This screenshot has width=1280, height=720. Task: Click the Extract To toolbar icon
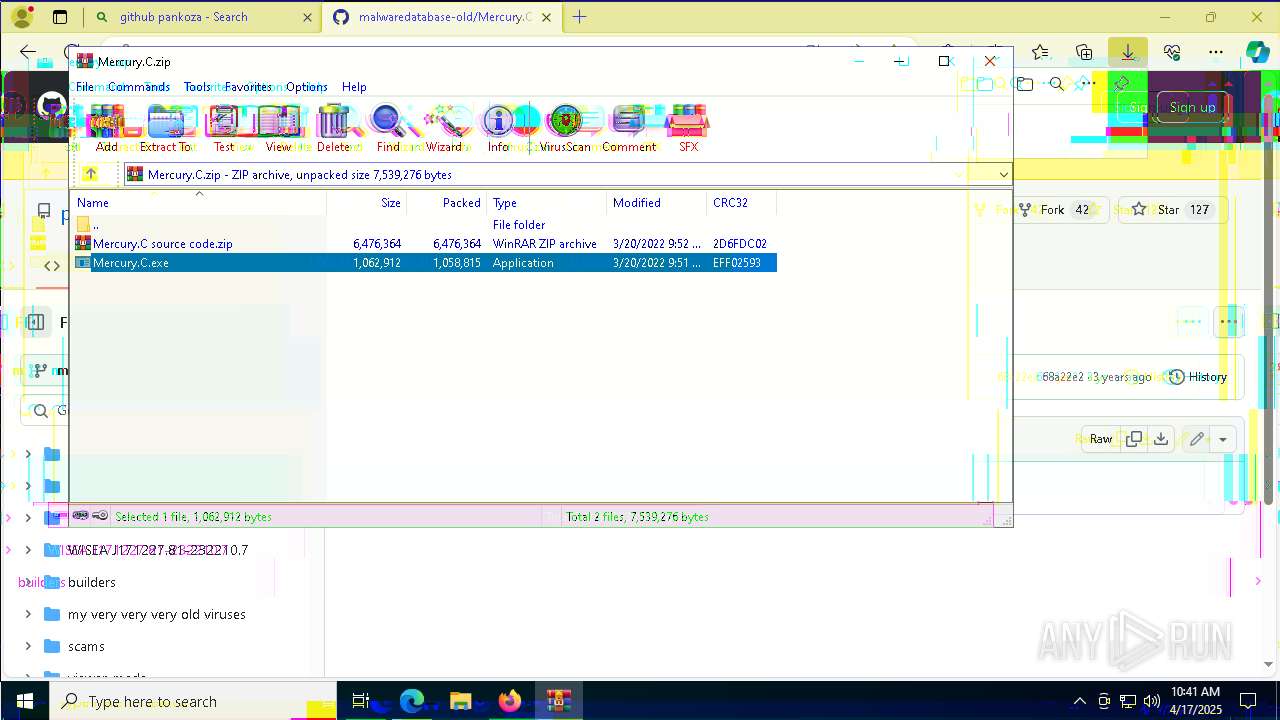[166, 128]
